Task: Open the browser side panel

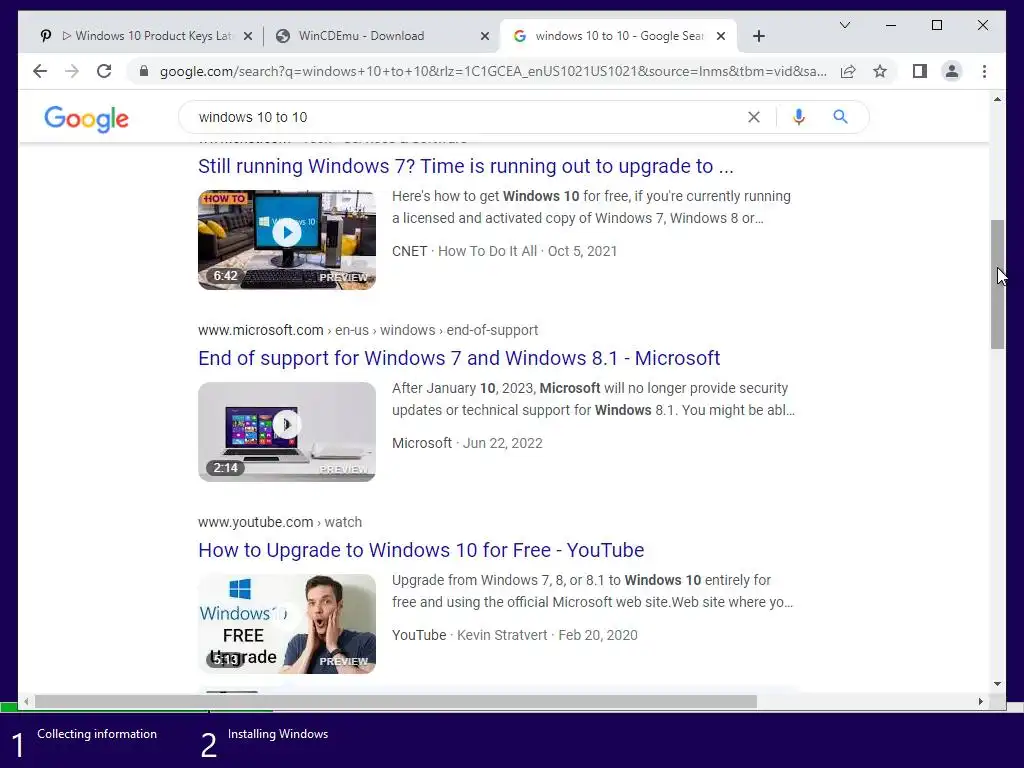Action: [920, 71]
